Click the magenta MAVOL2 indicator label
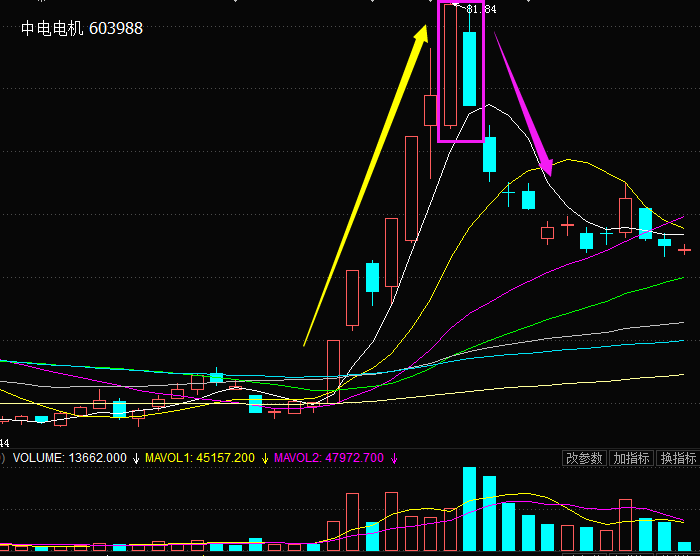 pyautogui.click(x=327, y=458)
